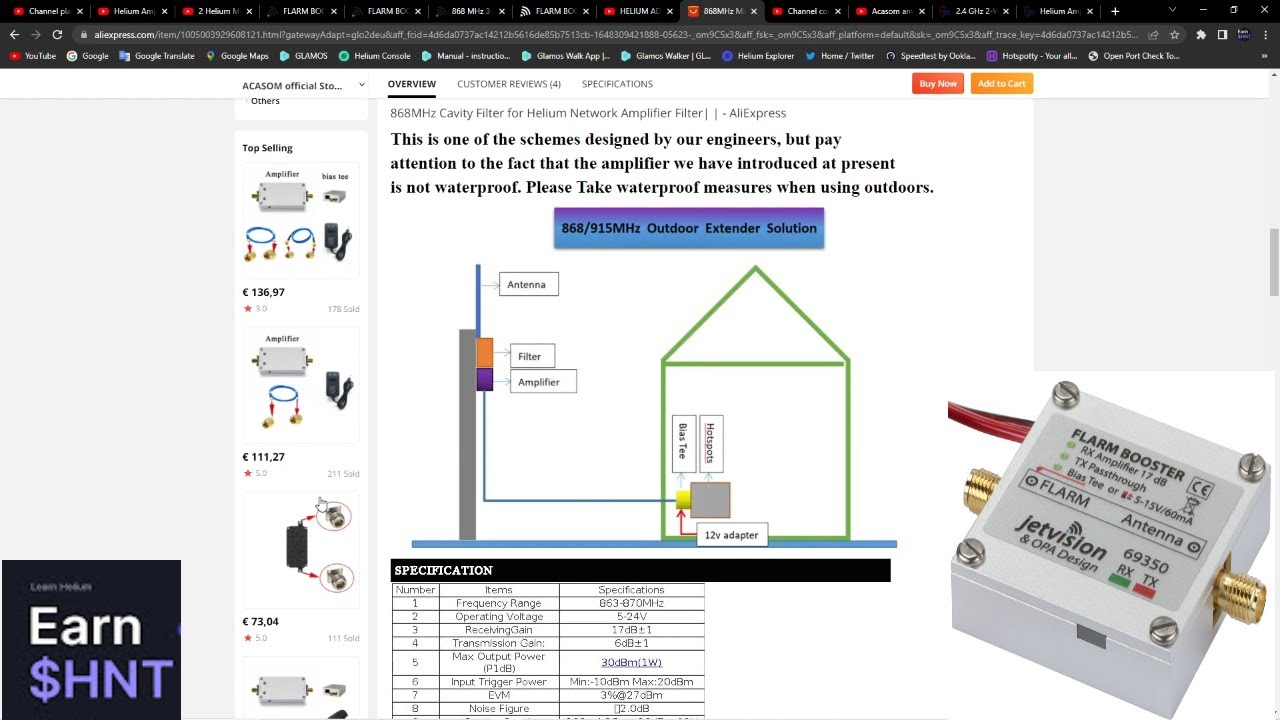Switch to the '2.4 GHz 2-...' tab
Screen dimensions: 1280x720
pyautogui.click(x=975, y=11)
